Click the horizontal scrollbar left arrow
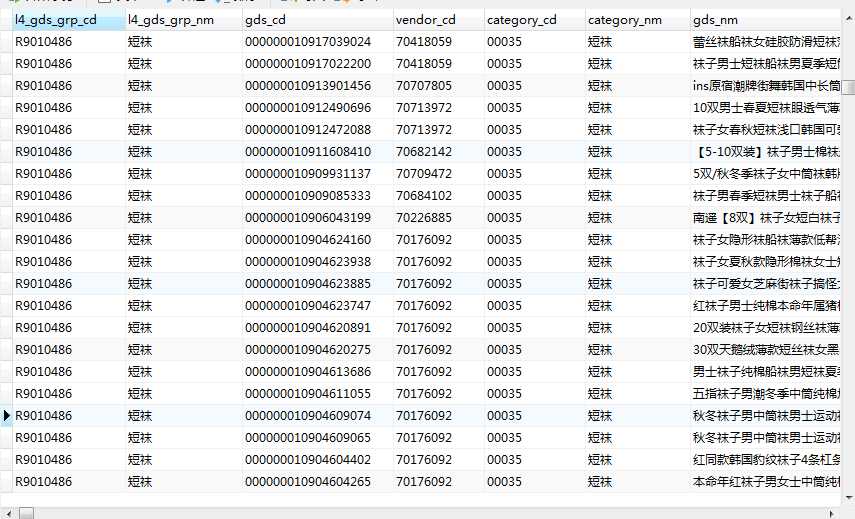The height and width of the screenshot is (519, 855). point(8,513)
